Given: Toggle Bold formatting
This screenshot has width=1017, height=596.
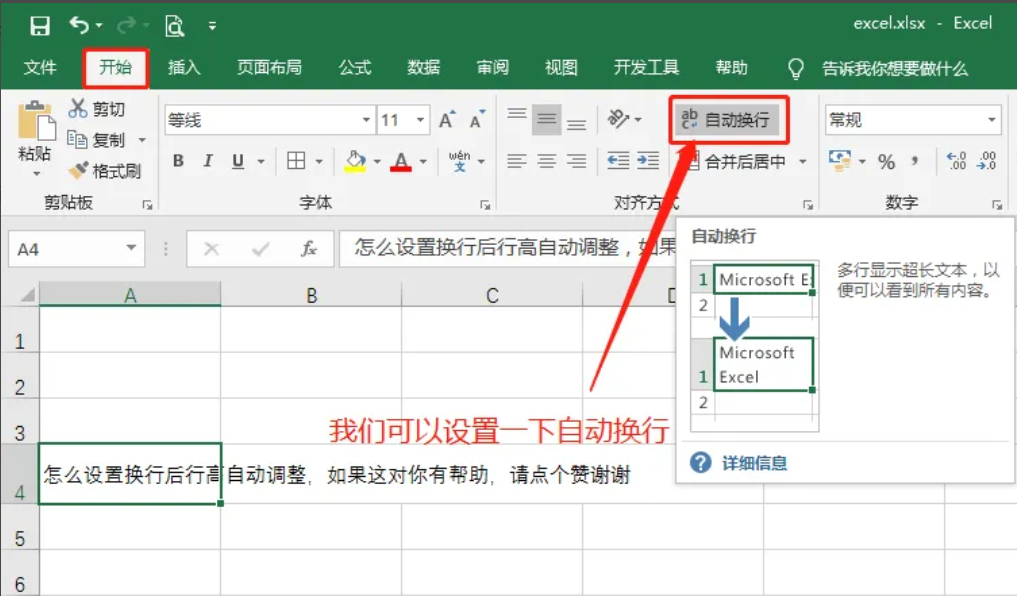Looking at the screenshot, I should [x=178, y=161].
